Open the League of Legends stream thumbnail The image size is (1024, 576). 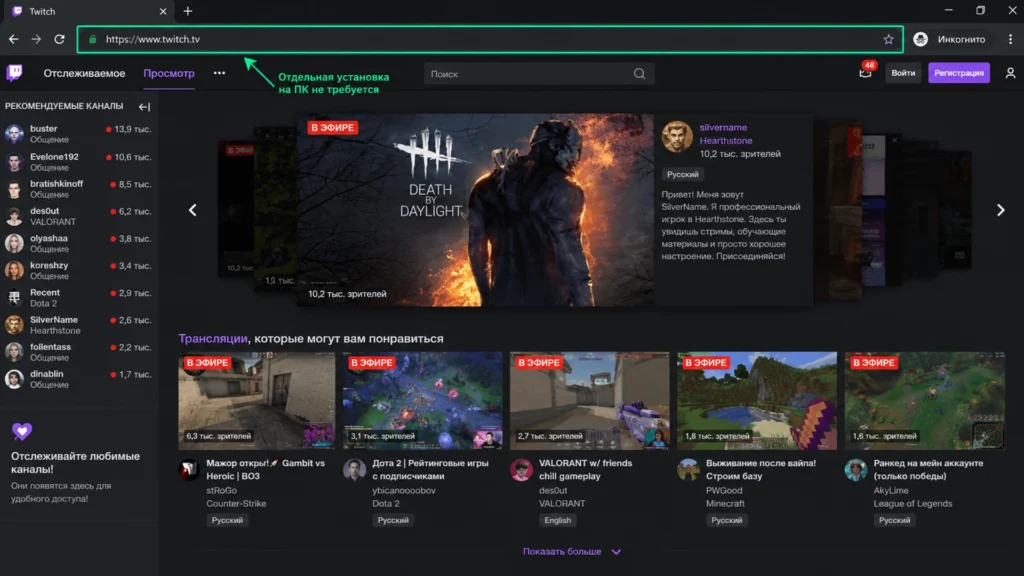[x=924, y=400]
